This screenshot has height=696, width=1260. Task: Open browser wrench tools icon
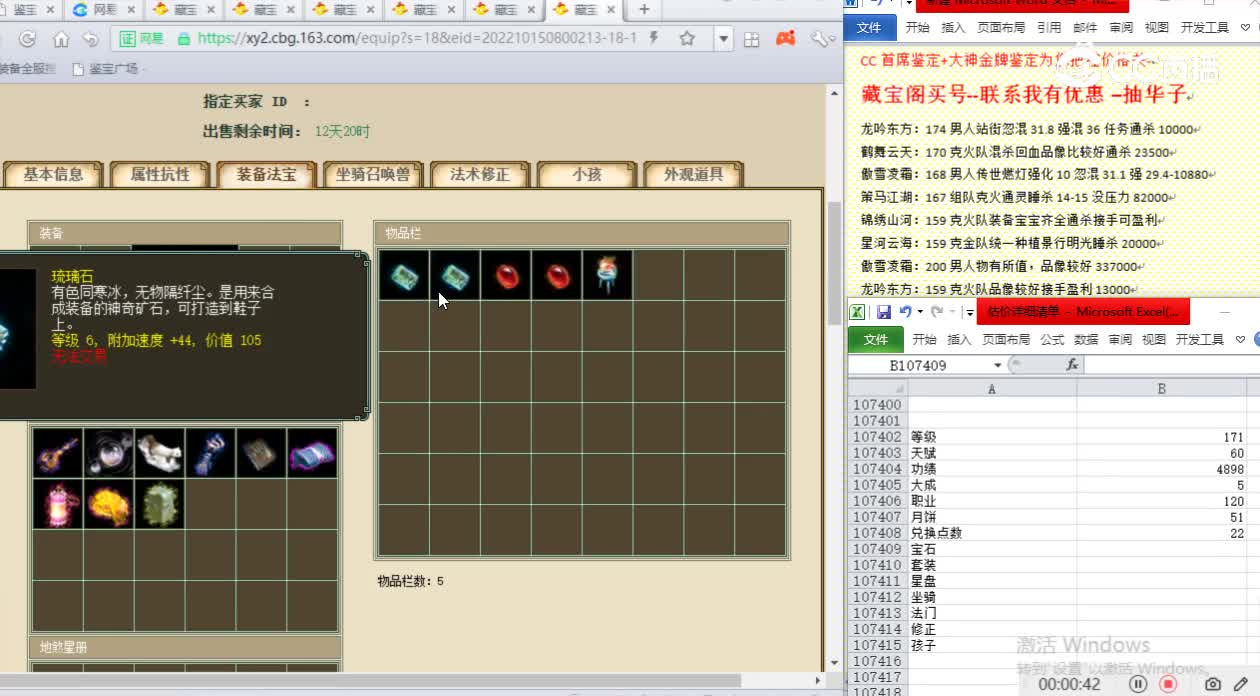[820, 39]
